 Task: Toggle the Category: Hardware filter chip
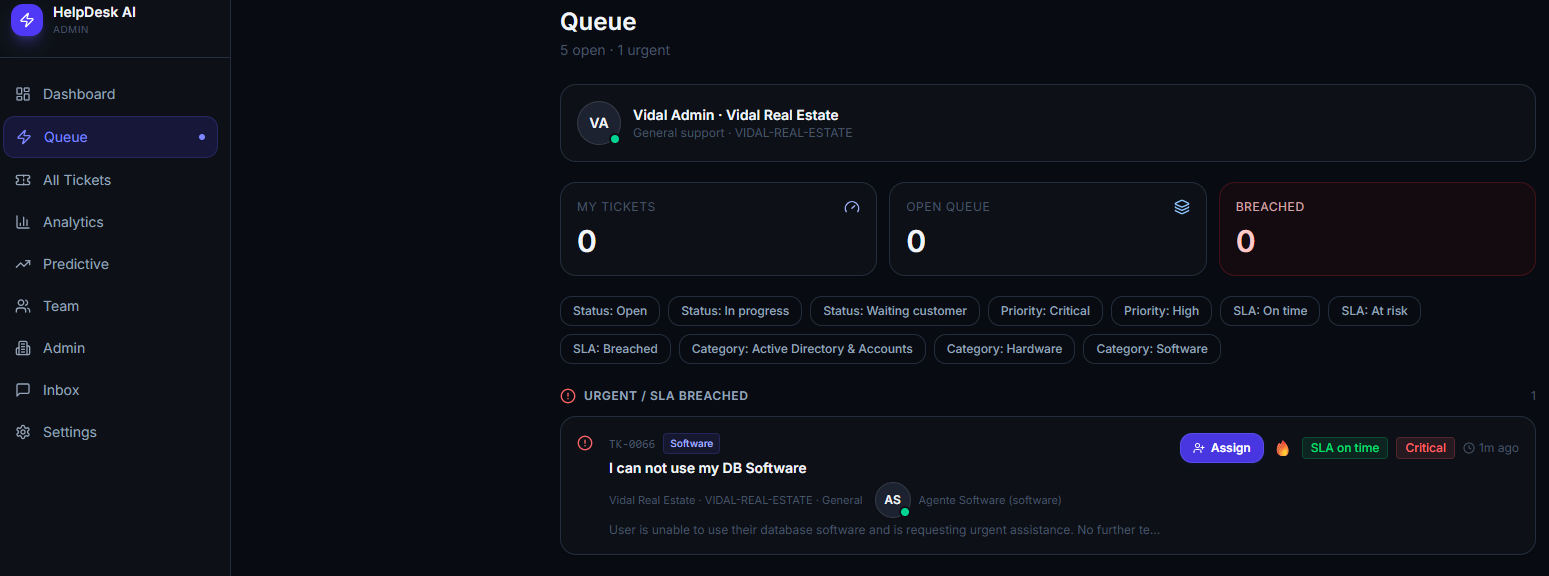pos(1004,349)
